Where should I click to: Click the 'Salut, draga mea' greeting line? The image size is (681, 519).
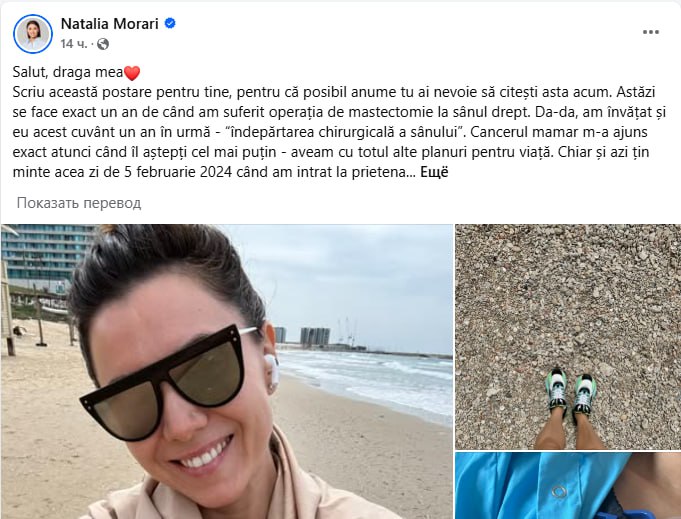(x=76, y=73)
